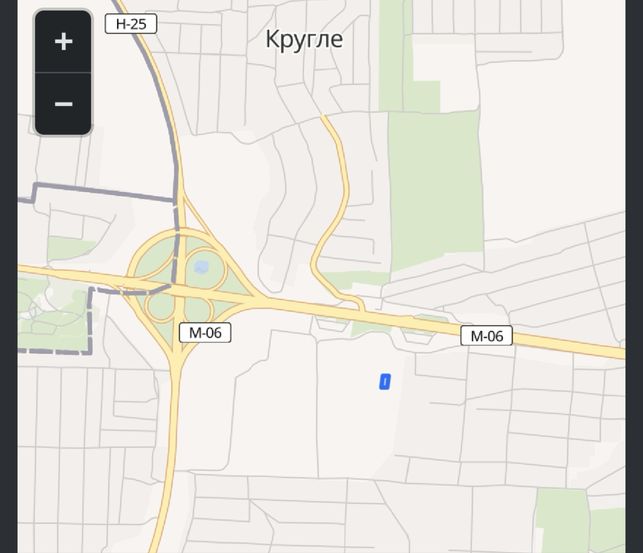Click the lower-left loop ramp of the cloverleaf
The image size is (643, 553).
(160, 306)
